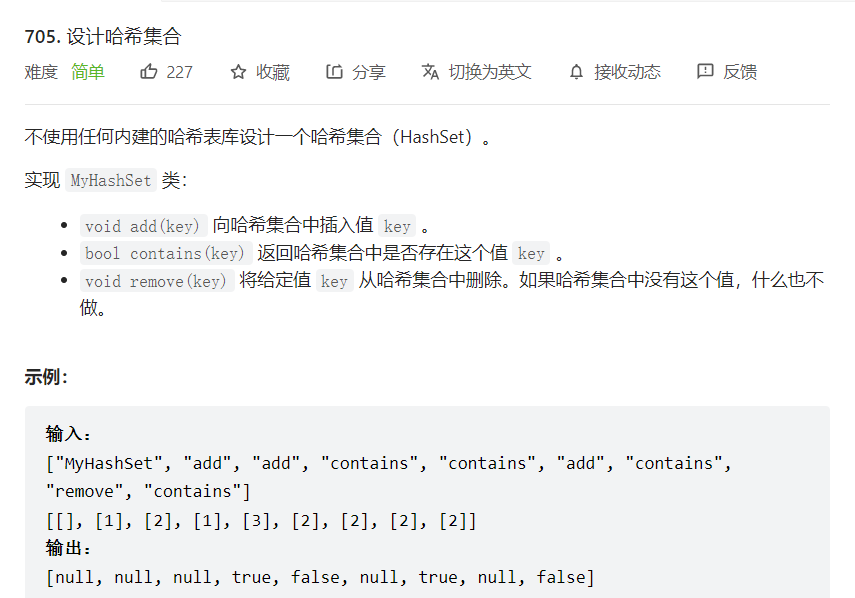The width and height of the screenshot is (855, 598).
Task: Click the MyHashSet inline code
Action: pos(111,180)
